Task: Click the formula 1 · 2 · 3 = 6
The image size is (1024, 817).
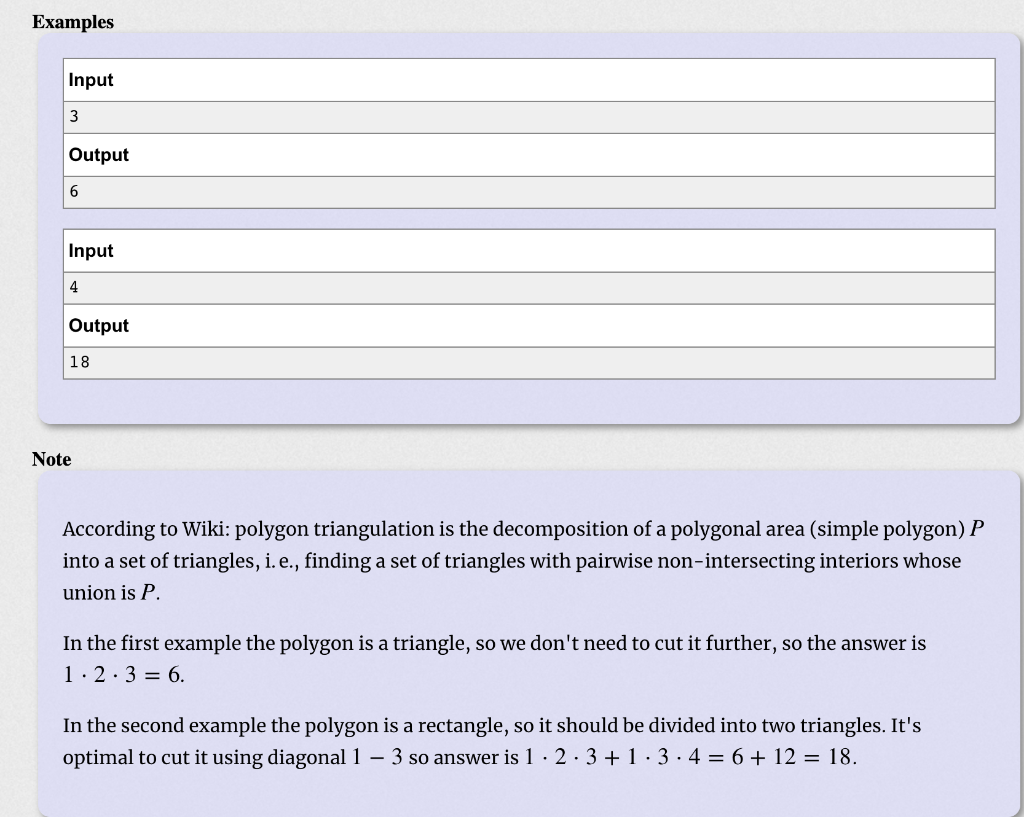Action: coord(123,675)
